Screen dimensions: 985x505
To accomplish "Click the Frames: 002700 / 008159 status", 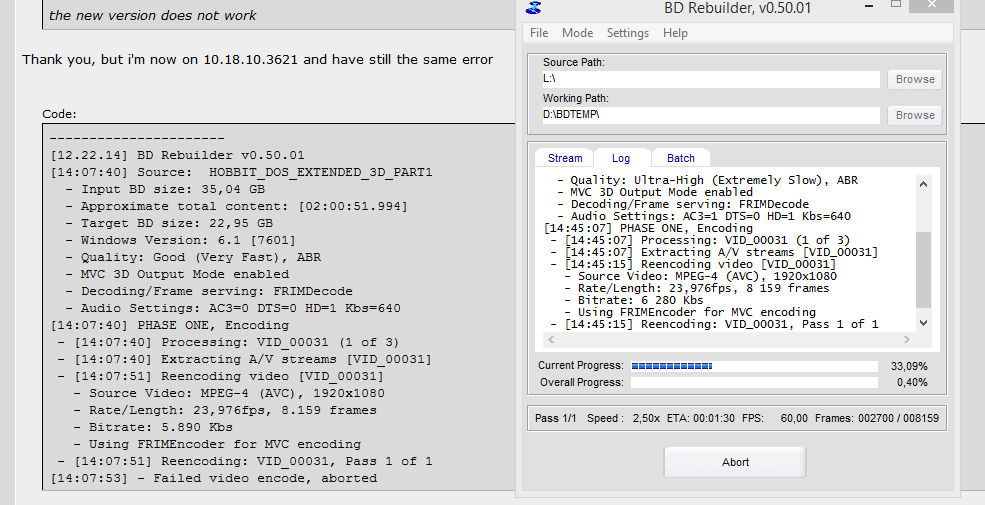I will click(x=877, y=418).
